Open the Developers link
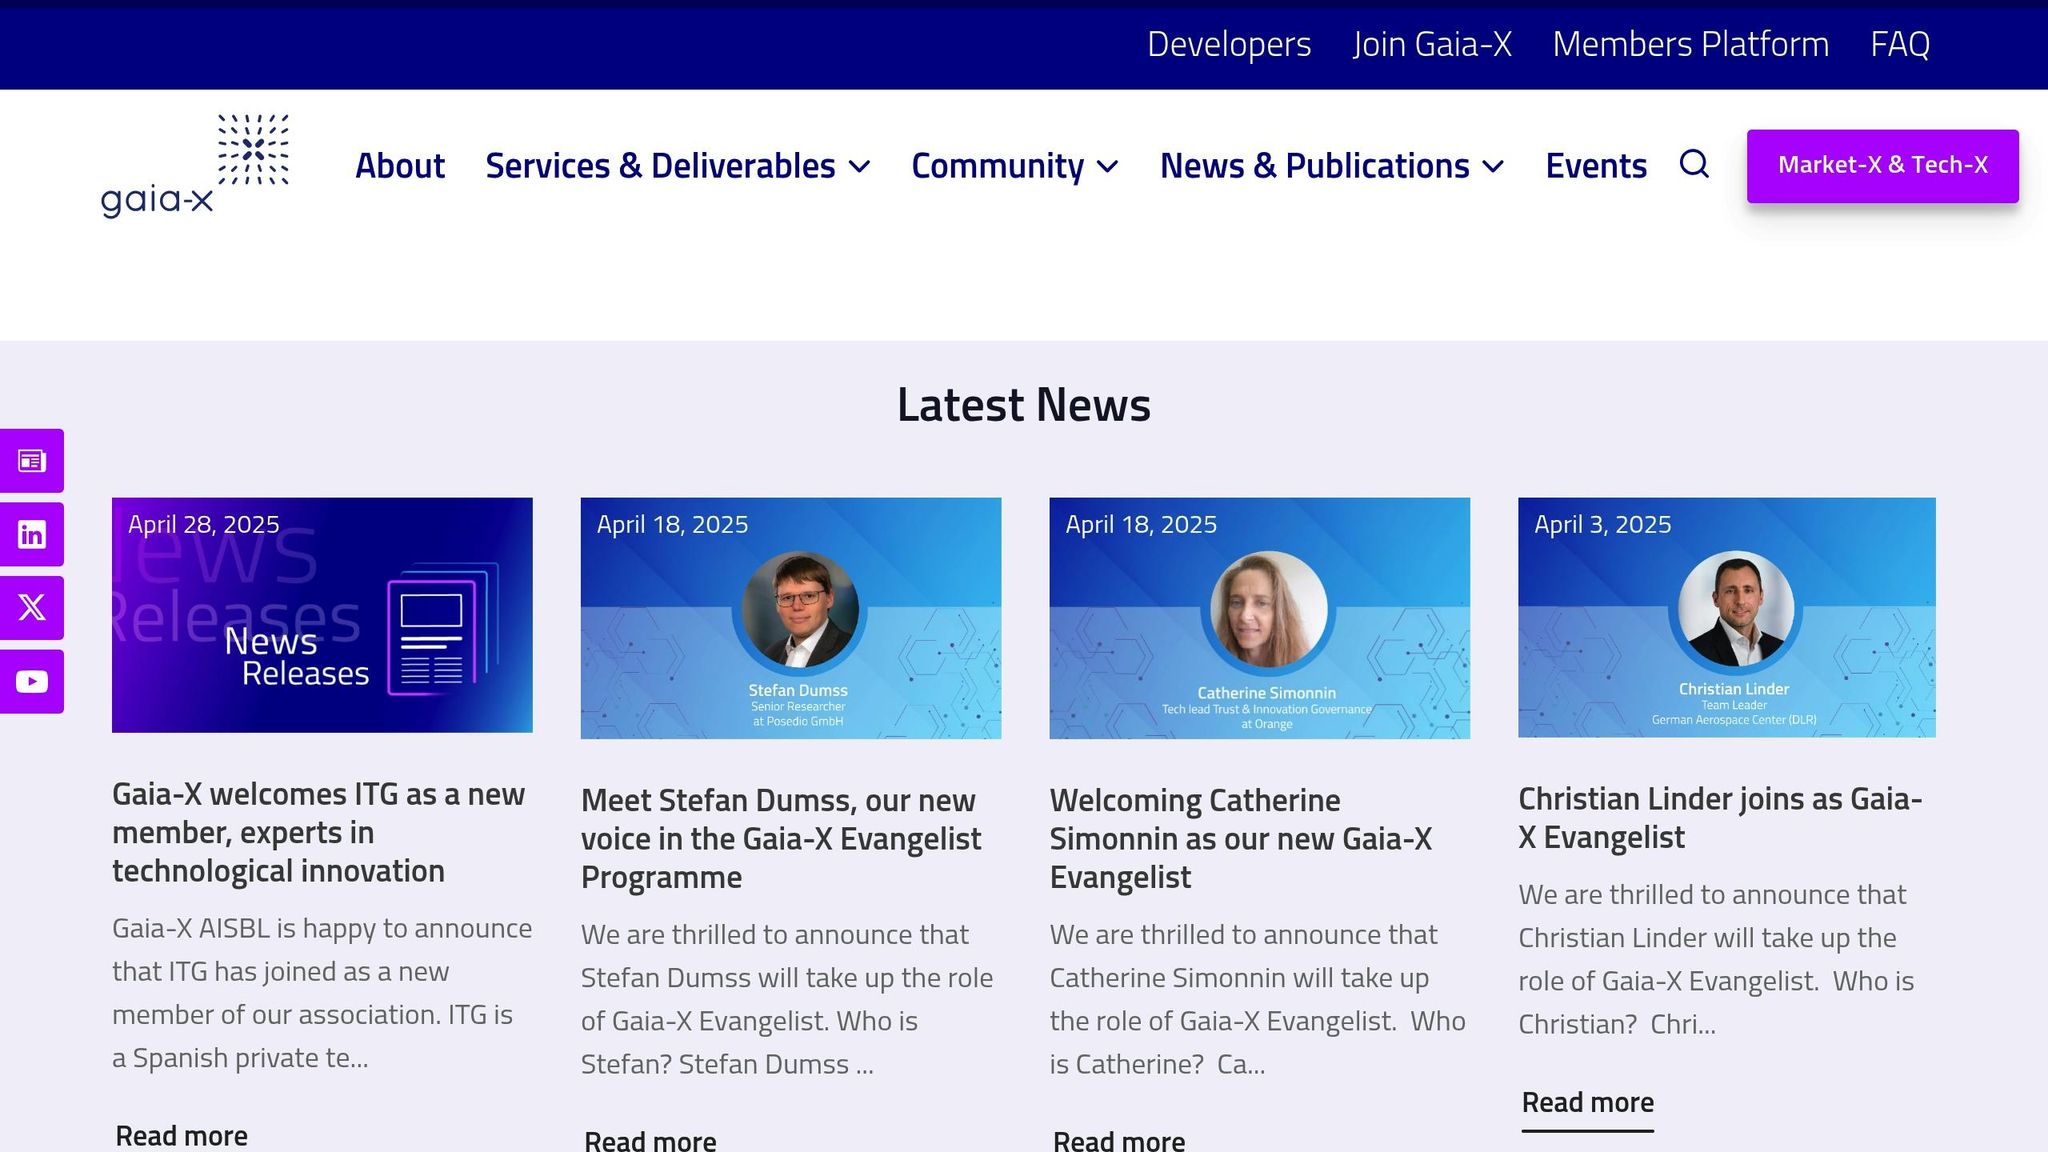Screen dimensions: 2048x1152 point(1228,44)
